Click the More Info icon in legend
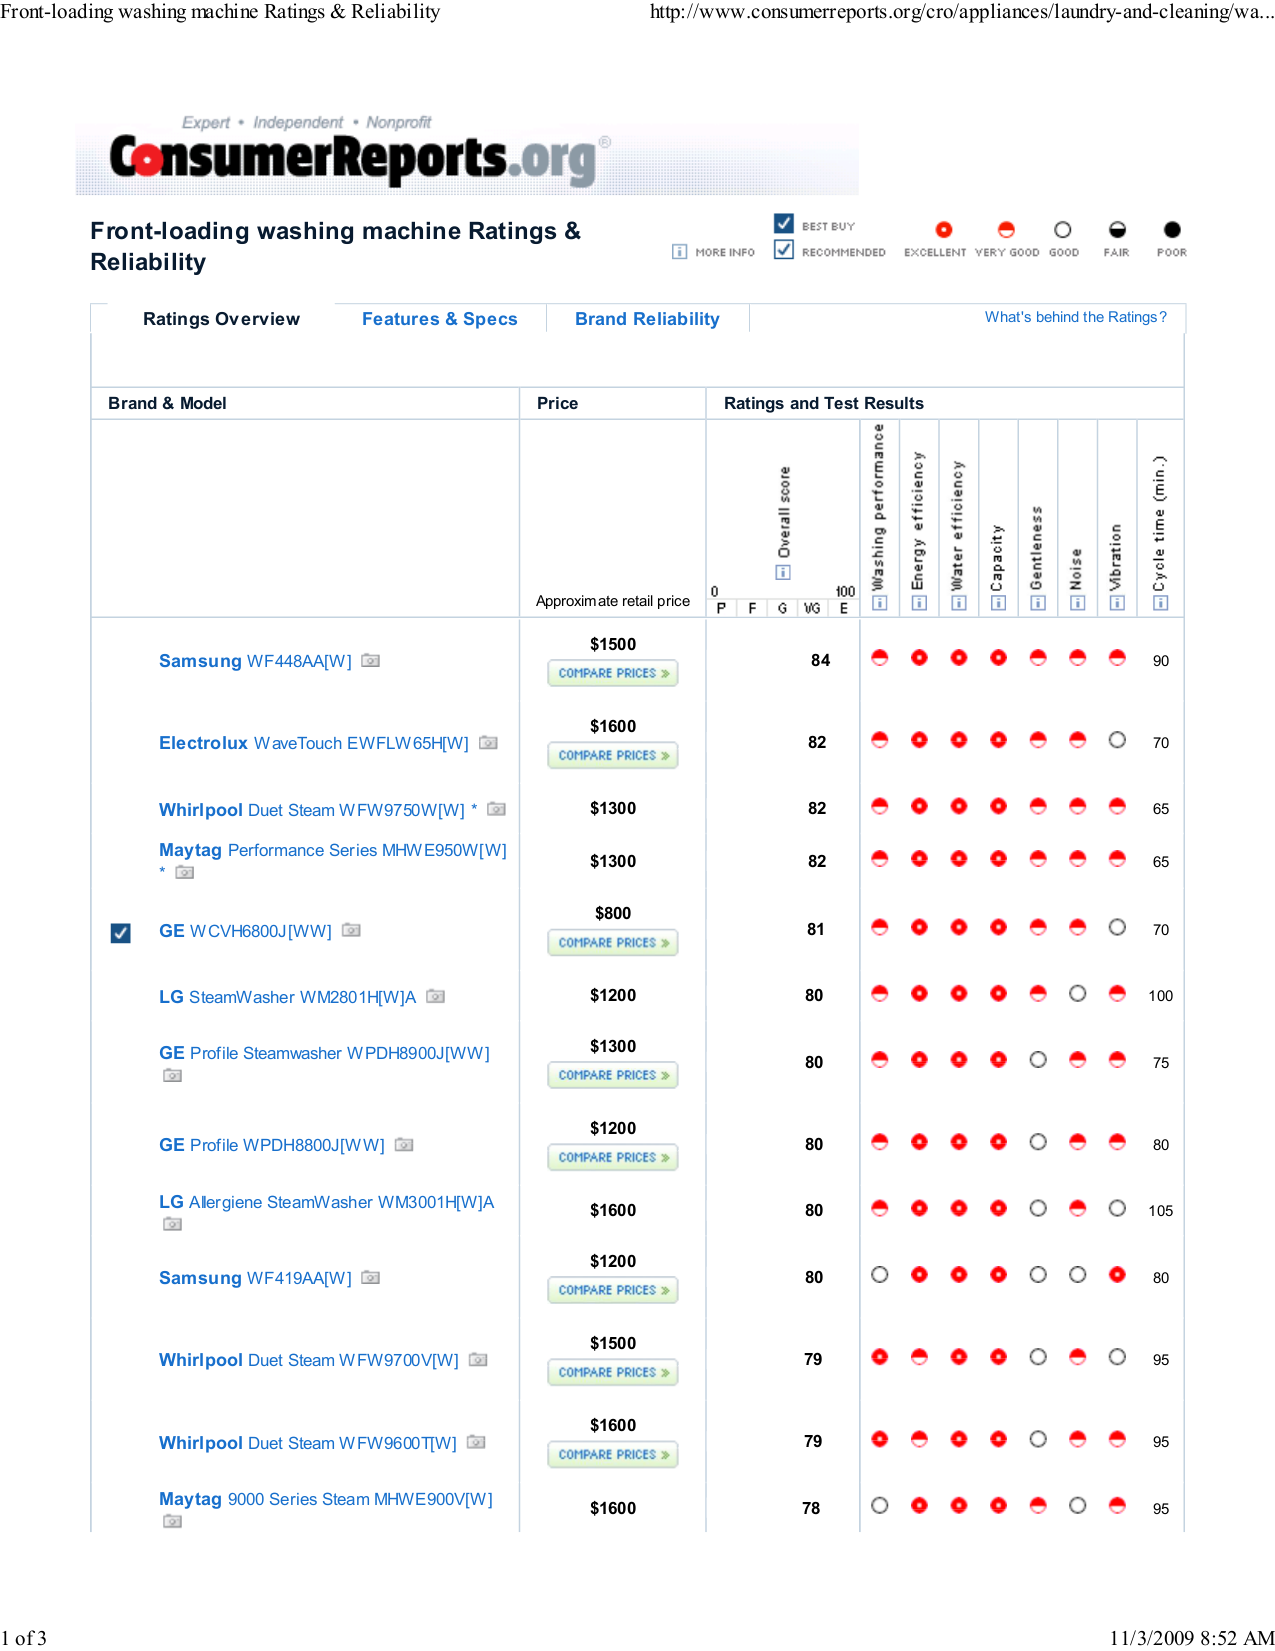1275x1651 pixels. click(679, 252)
